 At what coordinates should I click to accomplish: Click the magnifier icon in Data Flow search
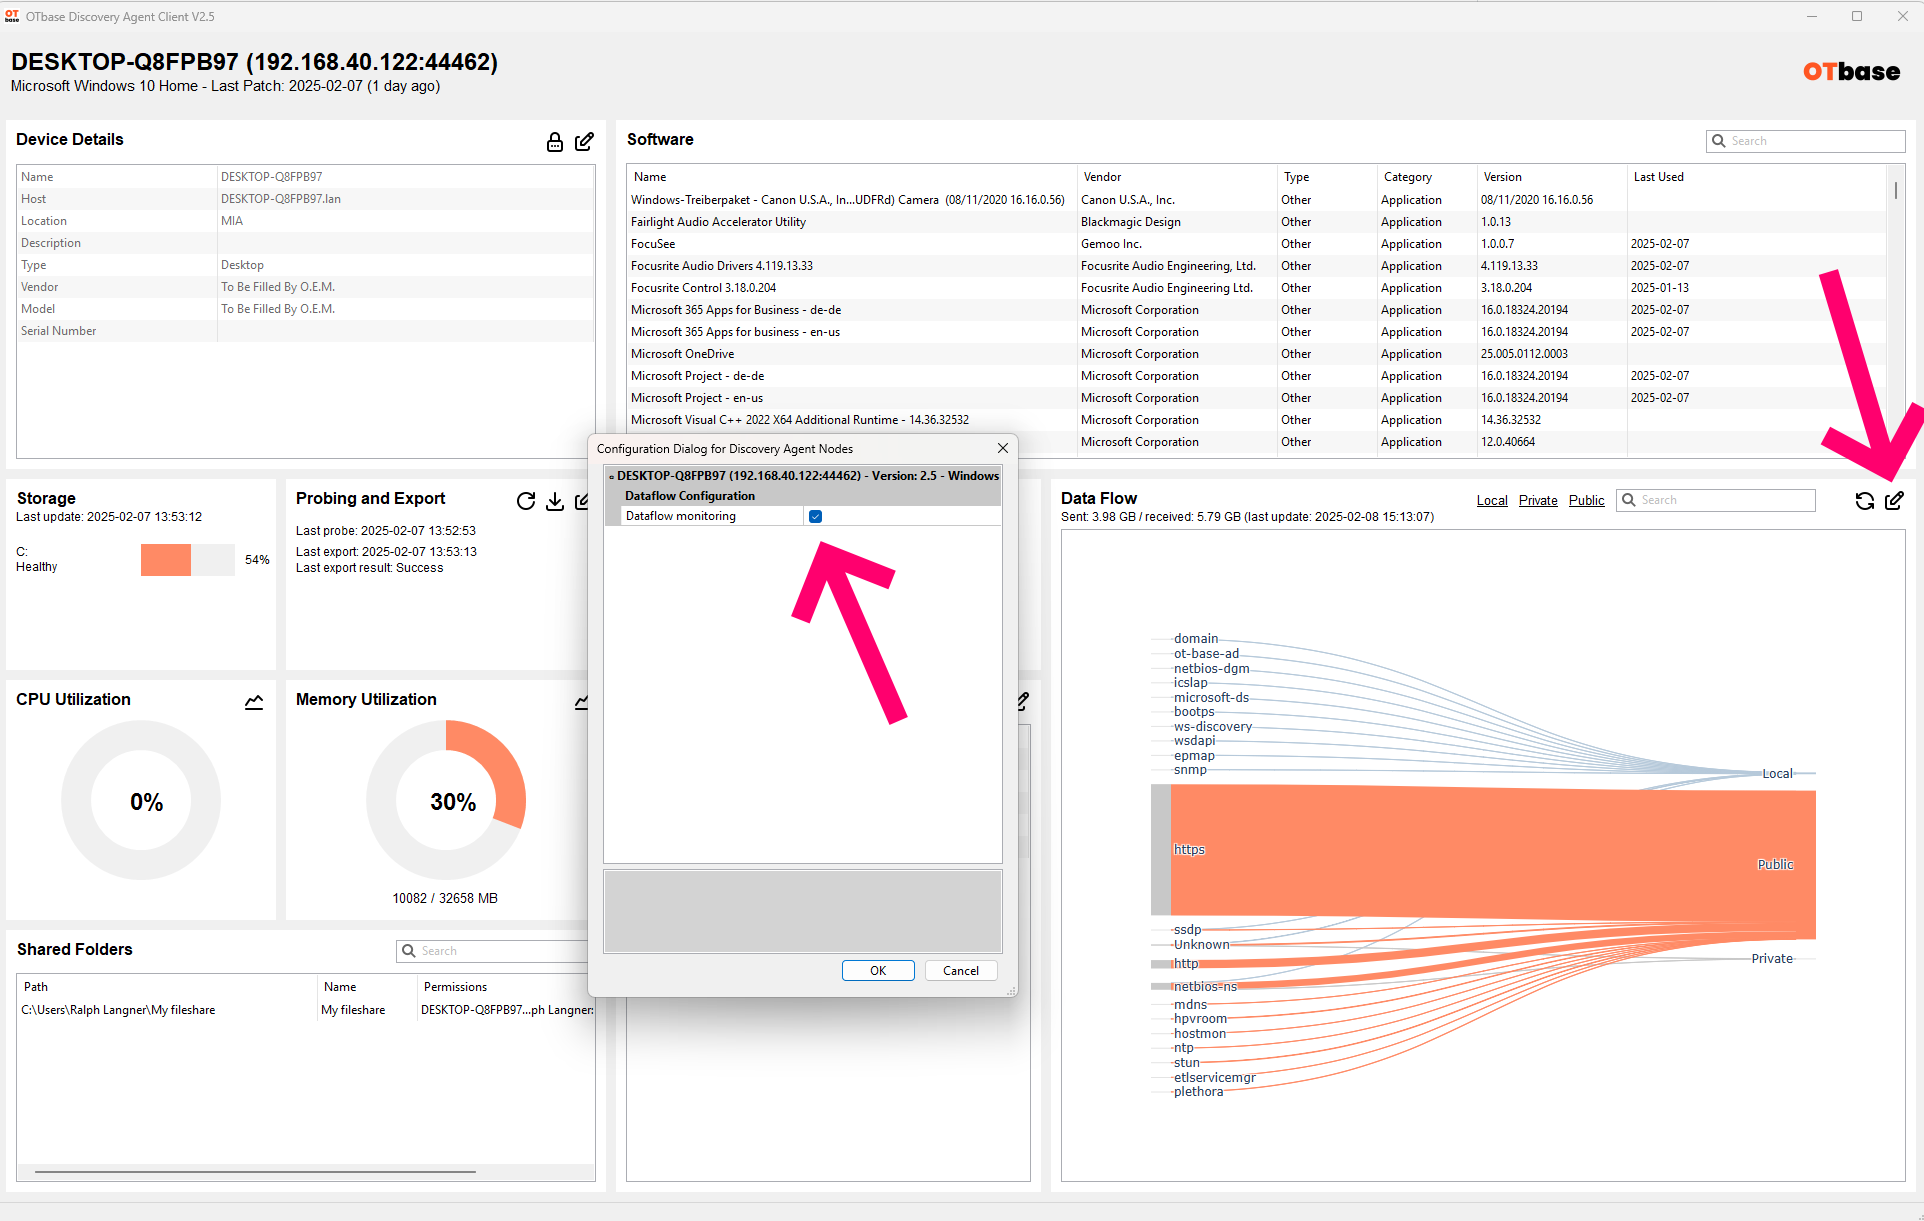(1628, 500)
